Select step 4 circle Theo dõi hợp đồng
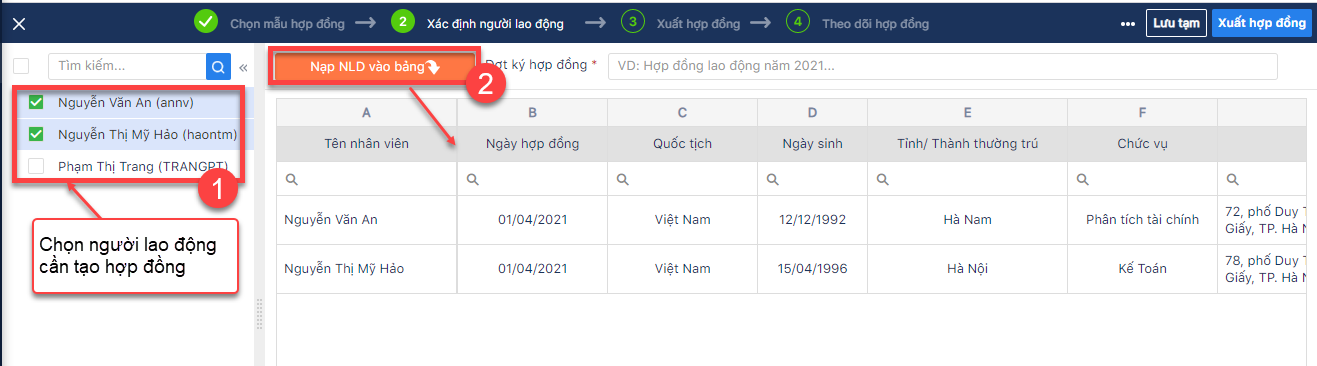This screenshot has width=1317, height=366. click(797, 22)
